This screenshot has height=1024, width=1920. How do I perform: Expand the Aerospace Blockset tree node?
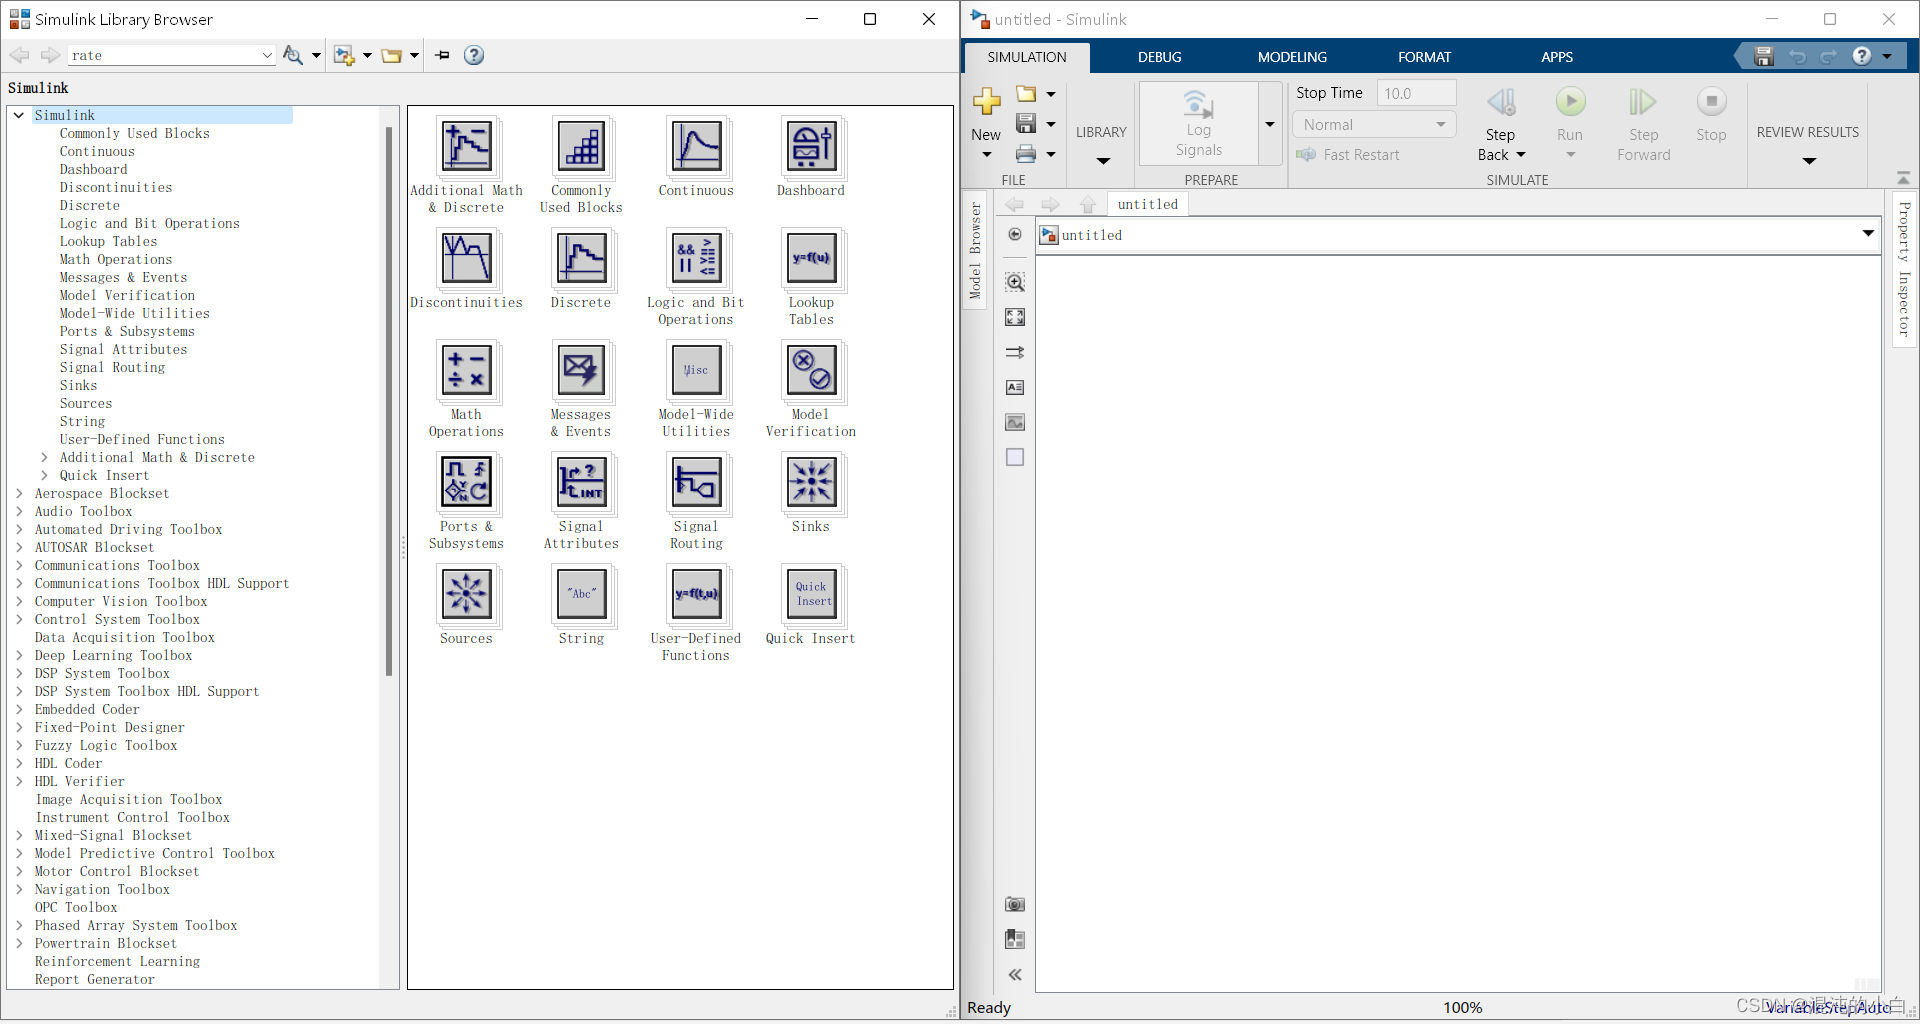click(19, 493)
